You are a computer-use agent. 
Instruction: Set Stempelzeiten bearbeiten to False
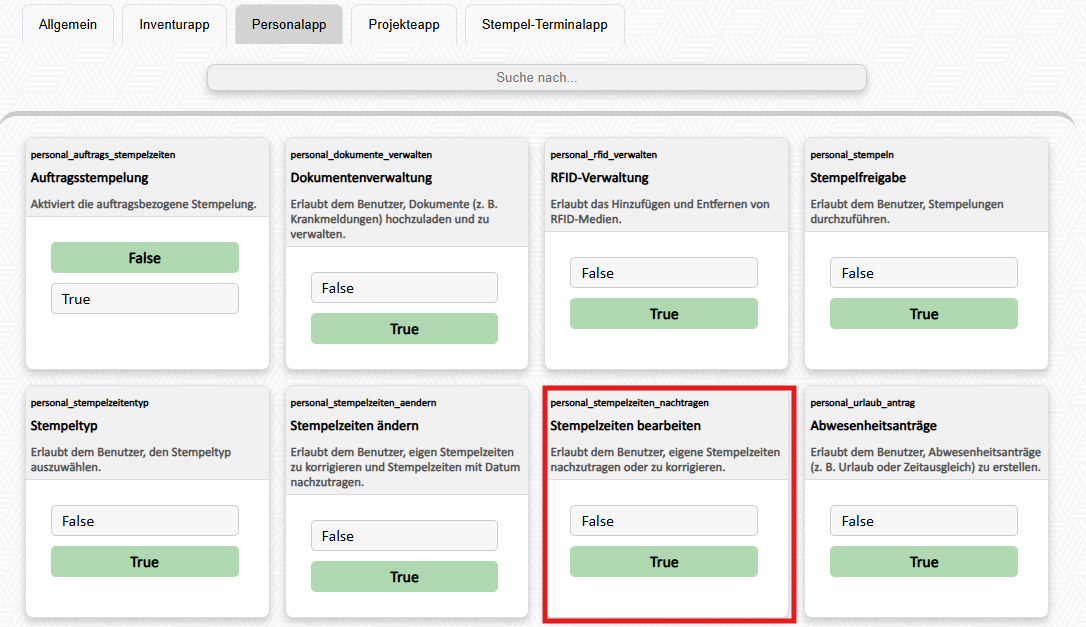click(664, 521)
